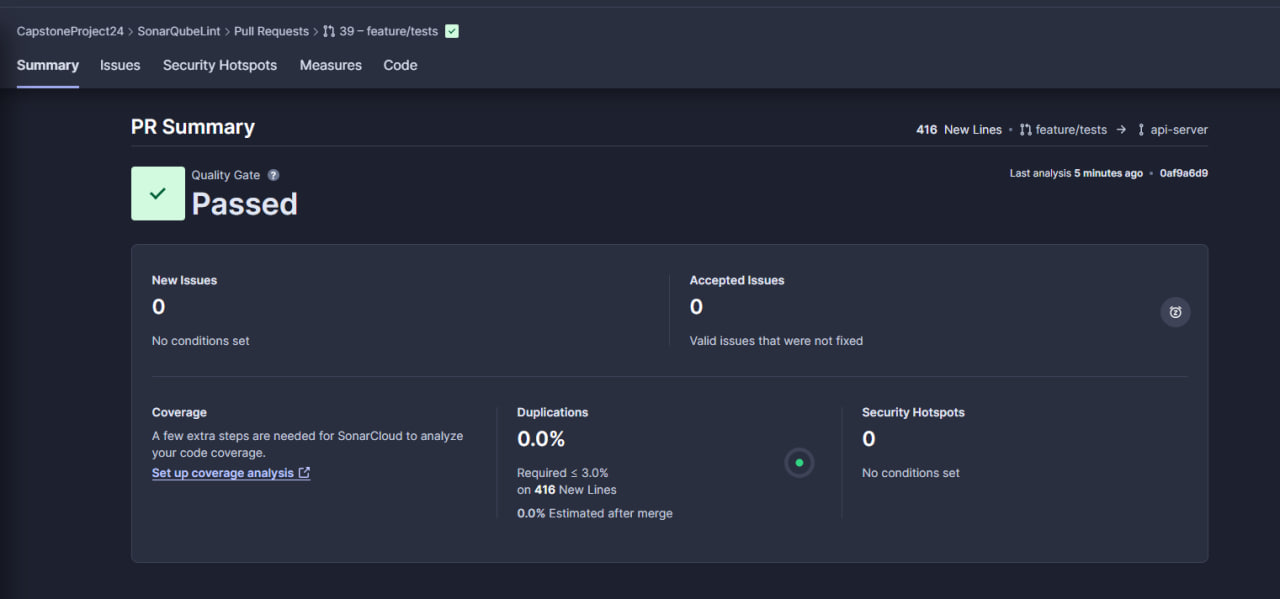The image size is (1280, 599).
Task: Switch to the Issues tab
Action: (x=120, y=65)
